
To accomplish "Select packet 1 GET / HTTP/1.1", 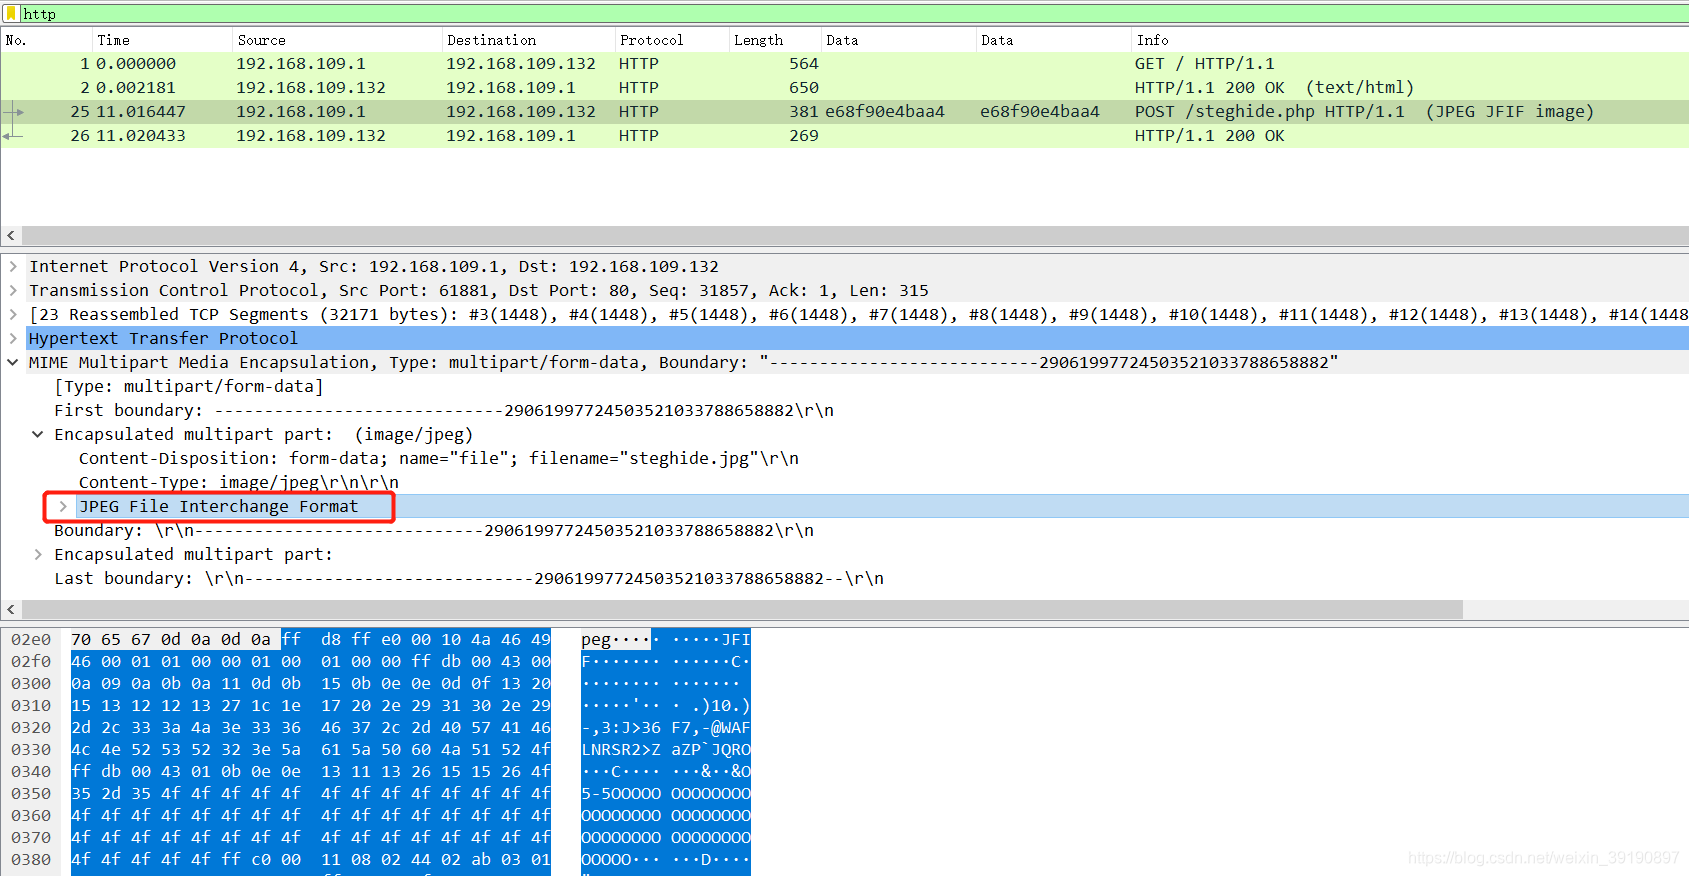I will pos(844,63).
